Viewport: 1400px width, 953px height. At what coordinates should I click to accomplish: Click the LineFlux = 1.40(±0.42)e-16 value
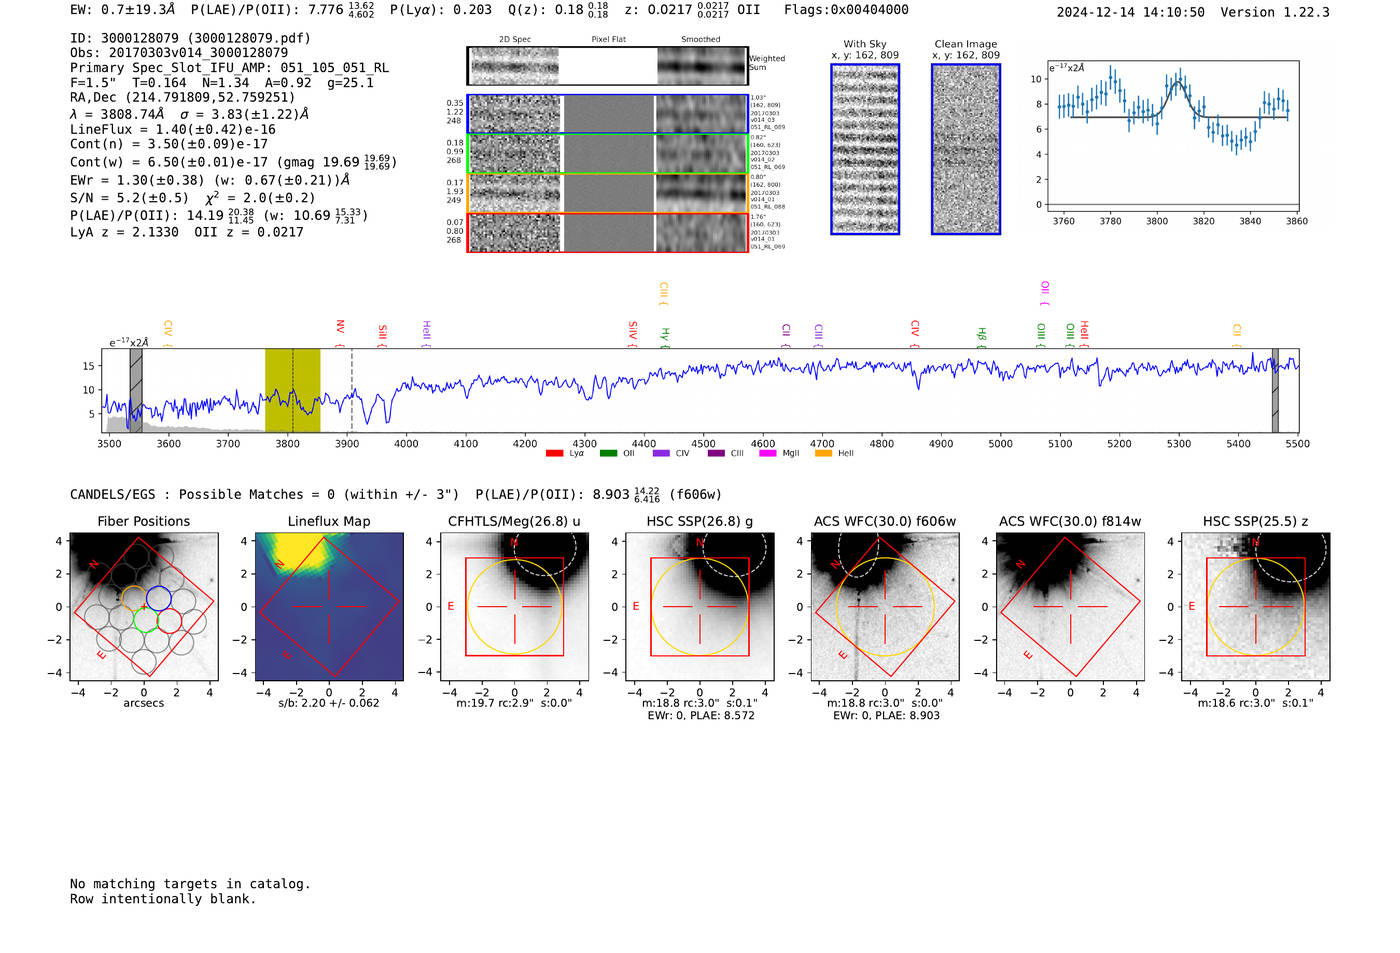pyautogui.click(x=173, y=130)
